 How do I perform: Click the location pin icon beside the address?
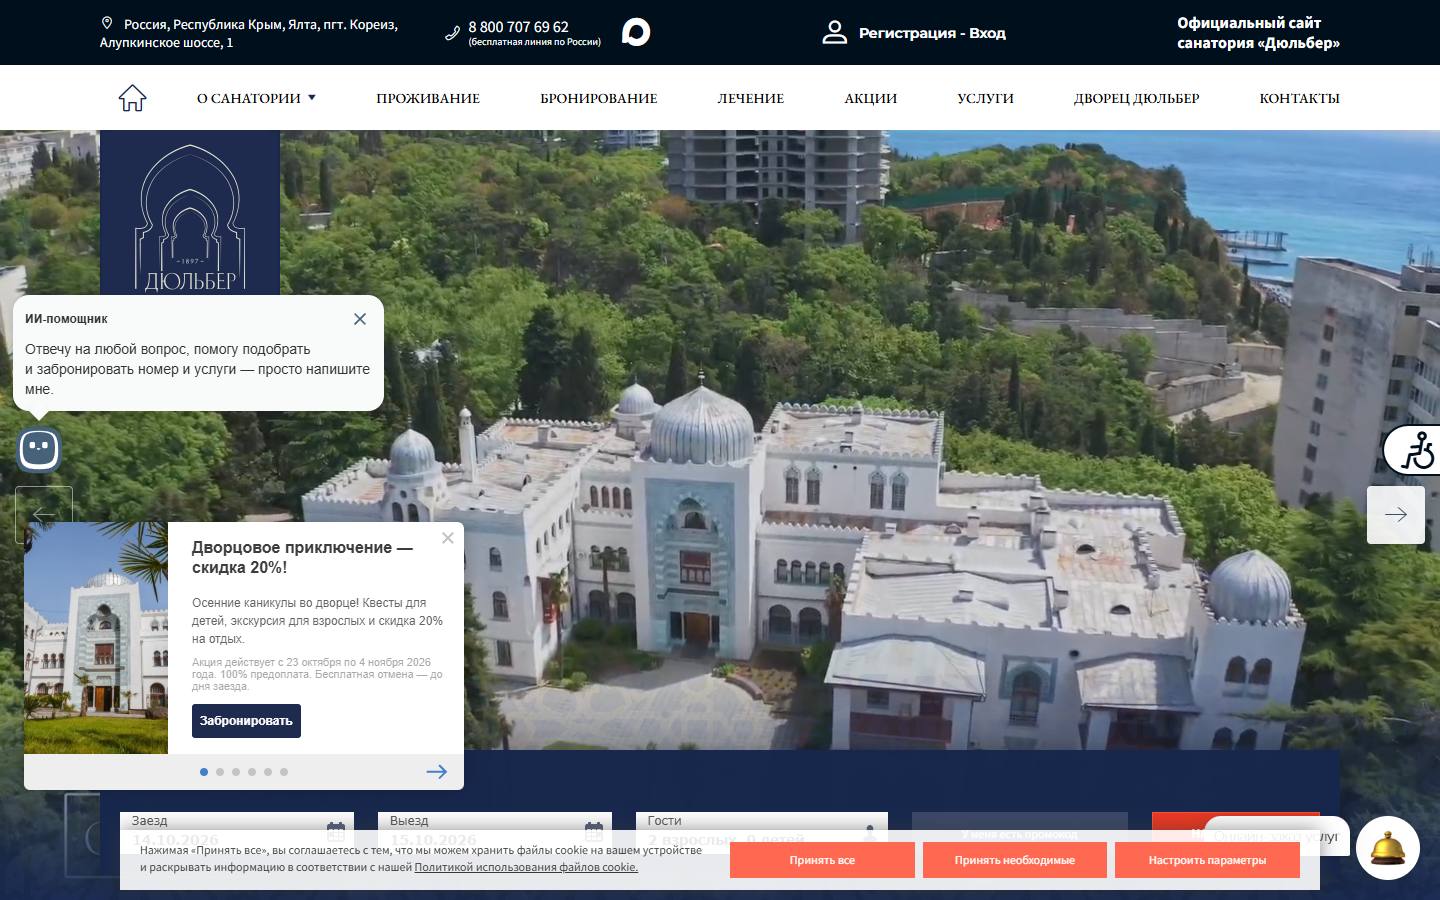[x=107, y=23]
